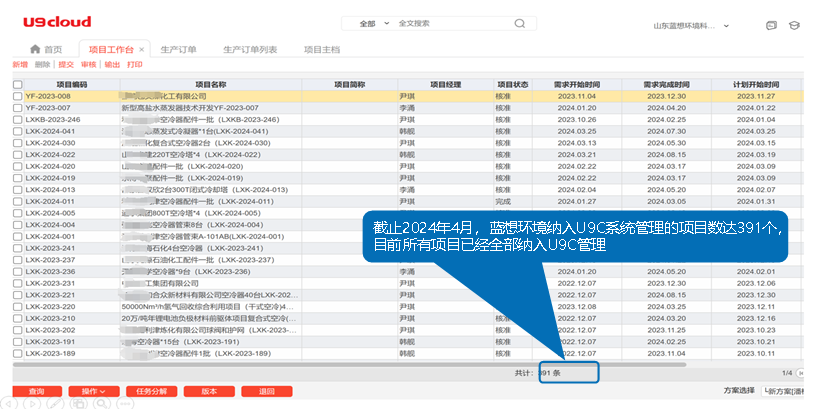Screen dimensions: 831x410
Task: Click manager 李涌 in row YF-2023-007
Action: (407, 108)
